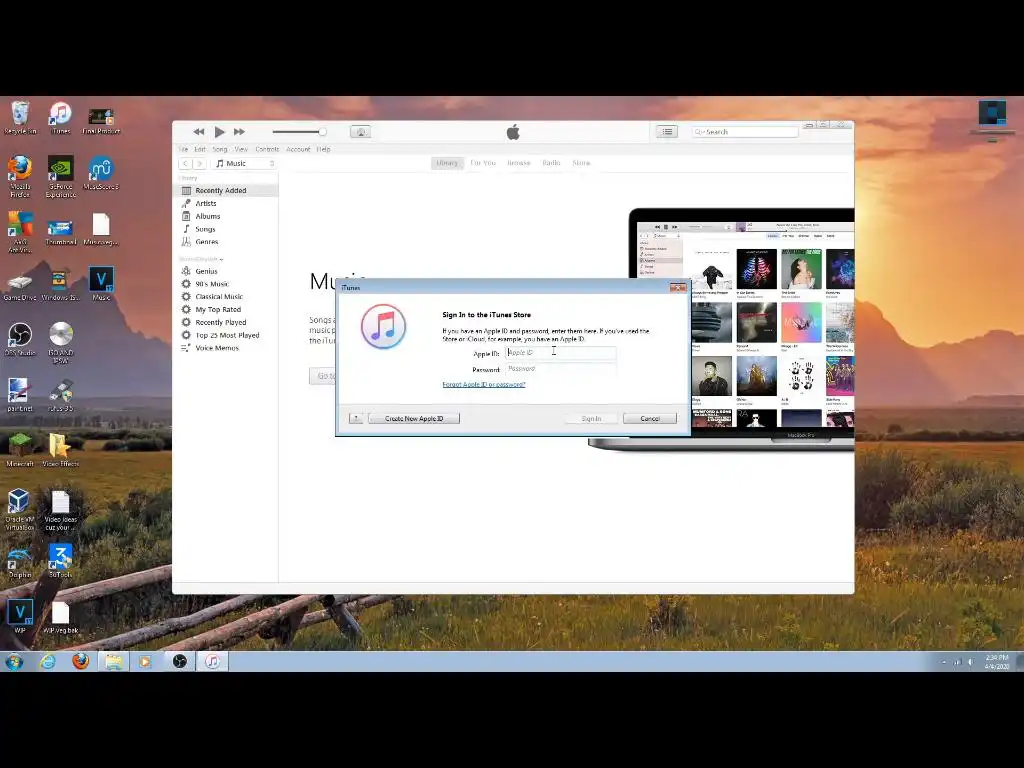Open the GeForce Experience desktop icon
The width and height of the screenshot is (1024, 768).
(61, 176)
